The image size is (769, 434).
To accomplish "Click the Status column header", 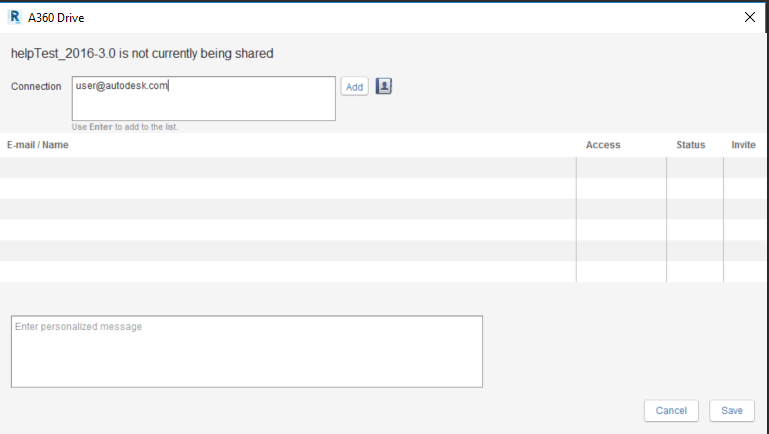I will 690,145.
